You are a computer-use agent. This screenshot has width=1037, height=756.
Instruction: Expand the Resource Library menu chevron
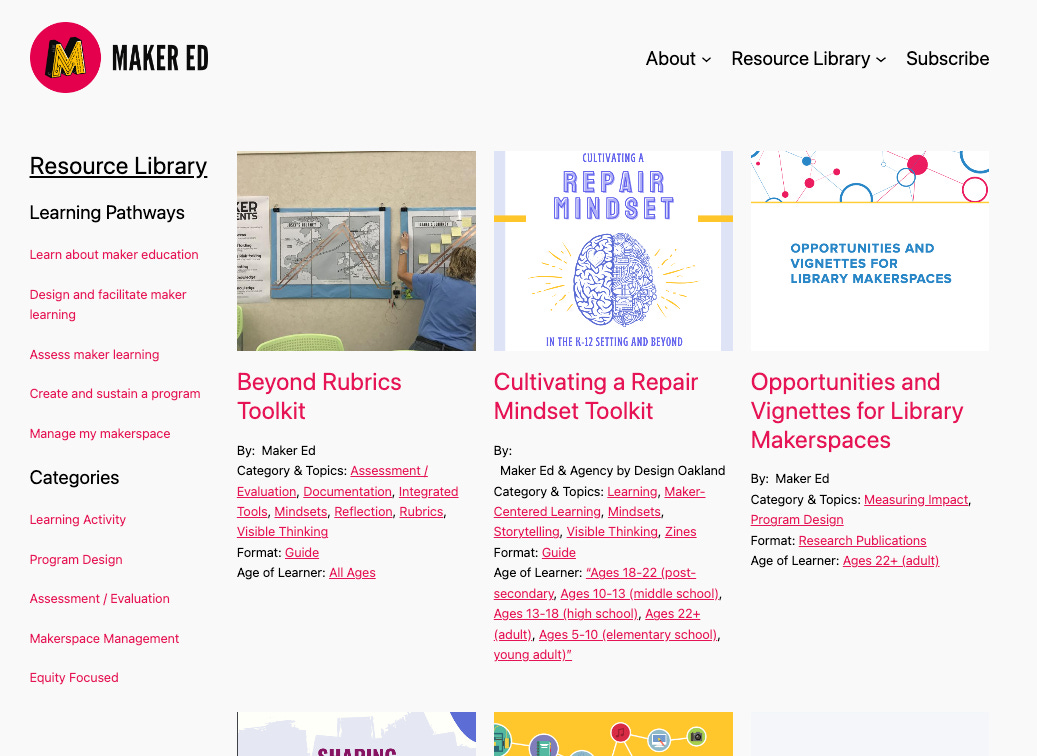(881, 60)
